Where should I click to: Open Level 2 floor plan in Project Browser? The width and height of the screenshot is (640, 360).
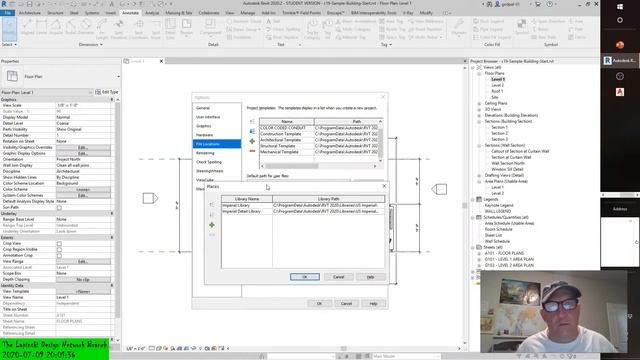[x=497, y=85]
